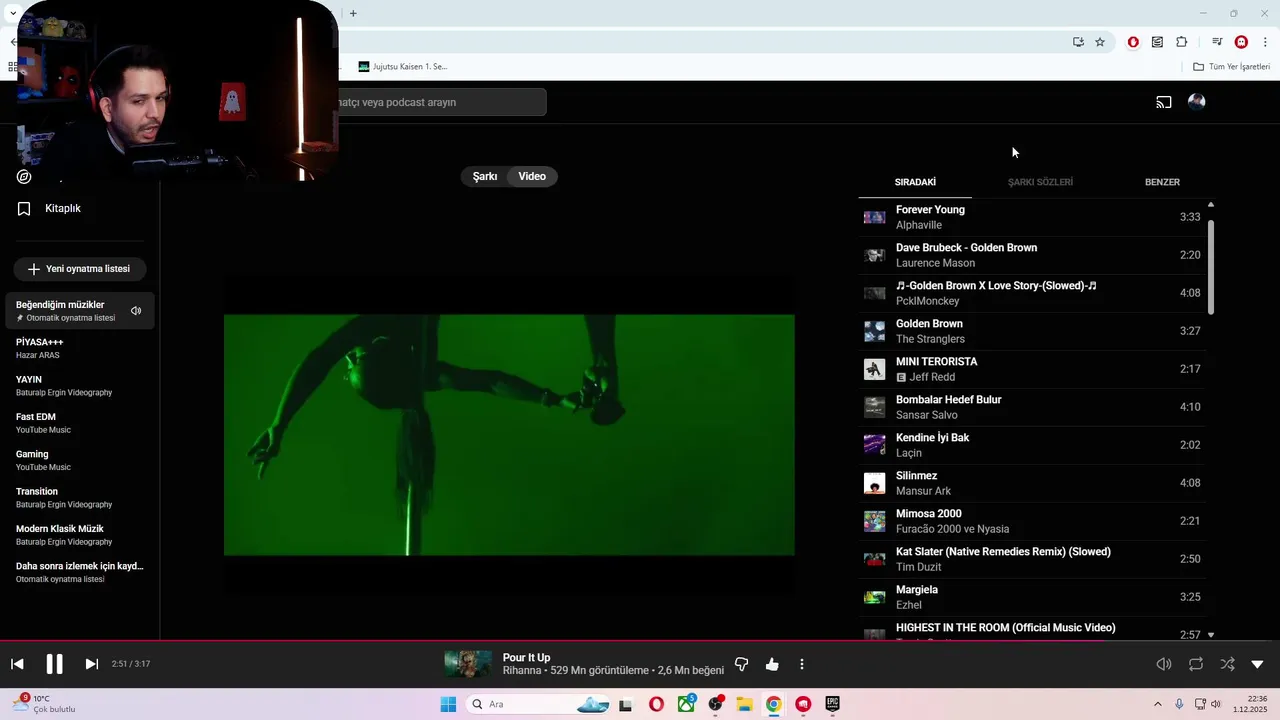Select Silinmez by Mansur Ark

click(1032, 483)
